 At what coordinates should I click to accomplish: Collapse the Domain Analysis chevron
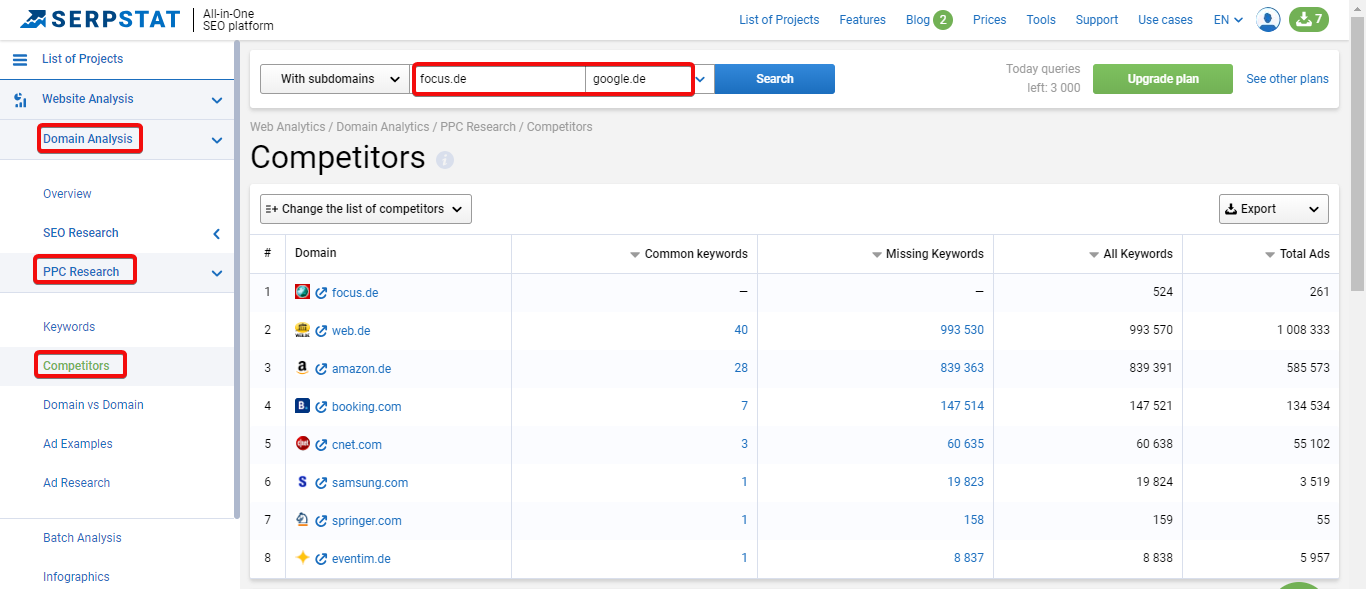click(217, 140)
